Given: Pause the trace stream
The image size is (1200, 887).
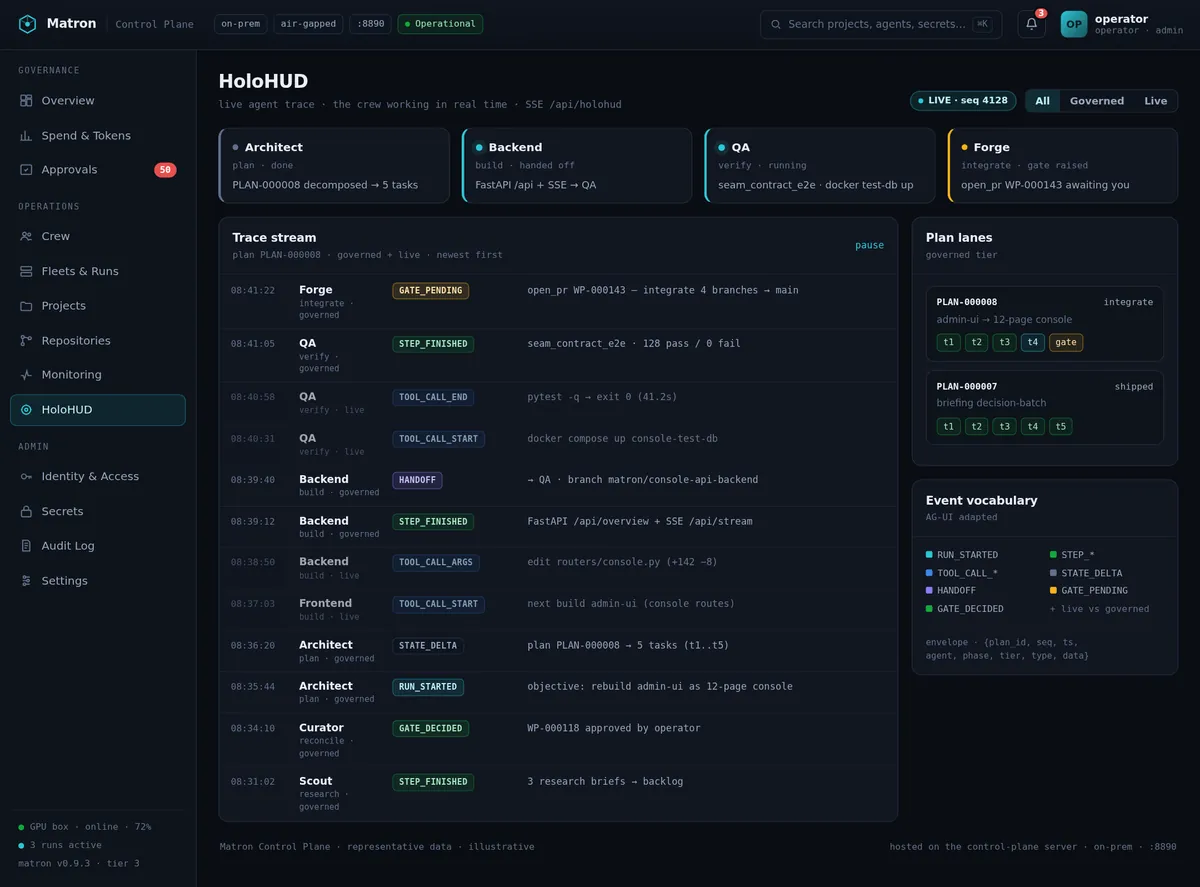Looking at the screenshot, I should click(x=869, y=245).
